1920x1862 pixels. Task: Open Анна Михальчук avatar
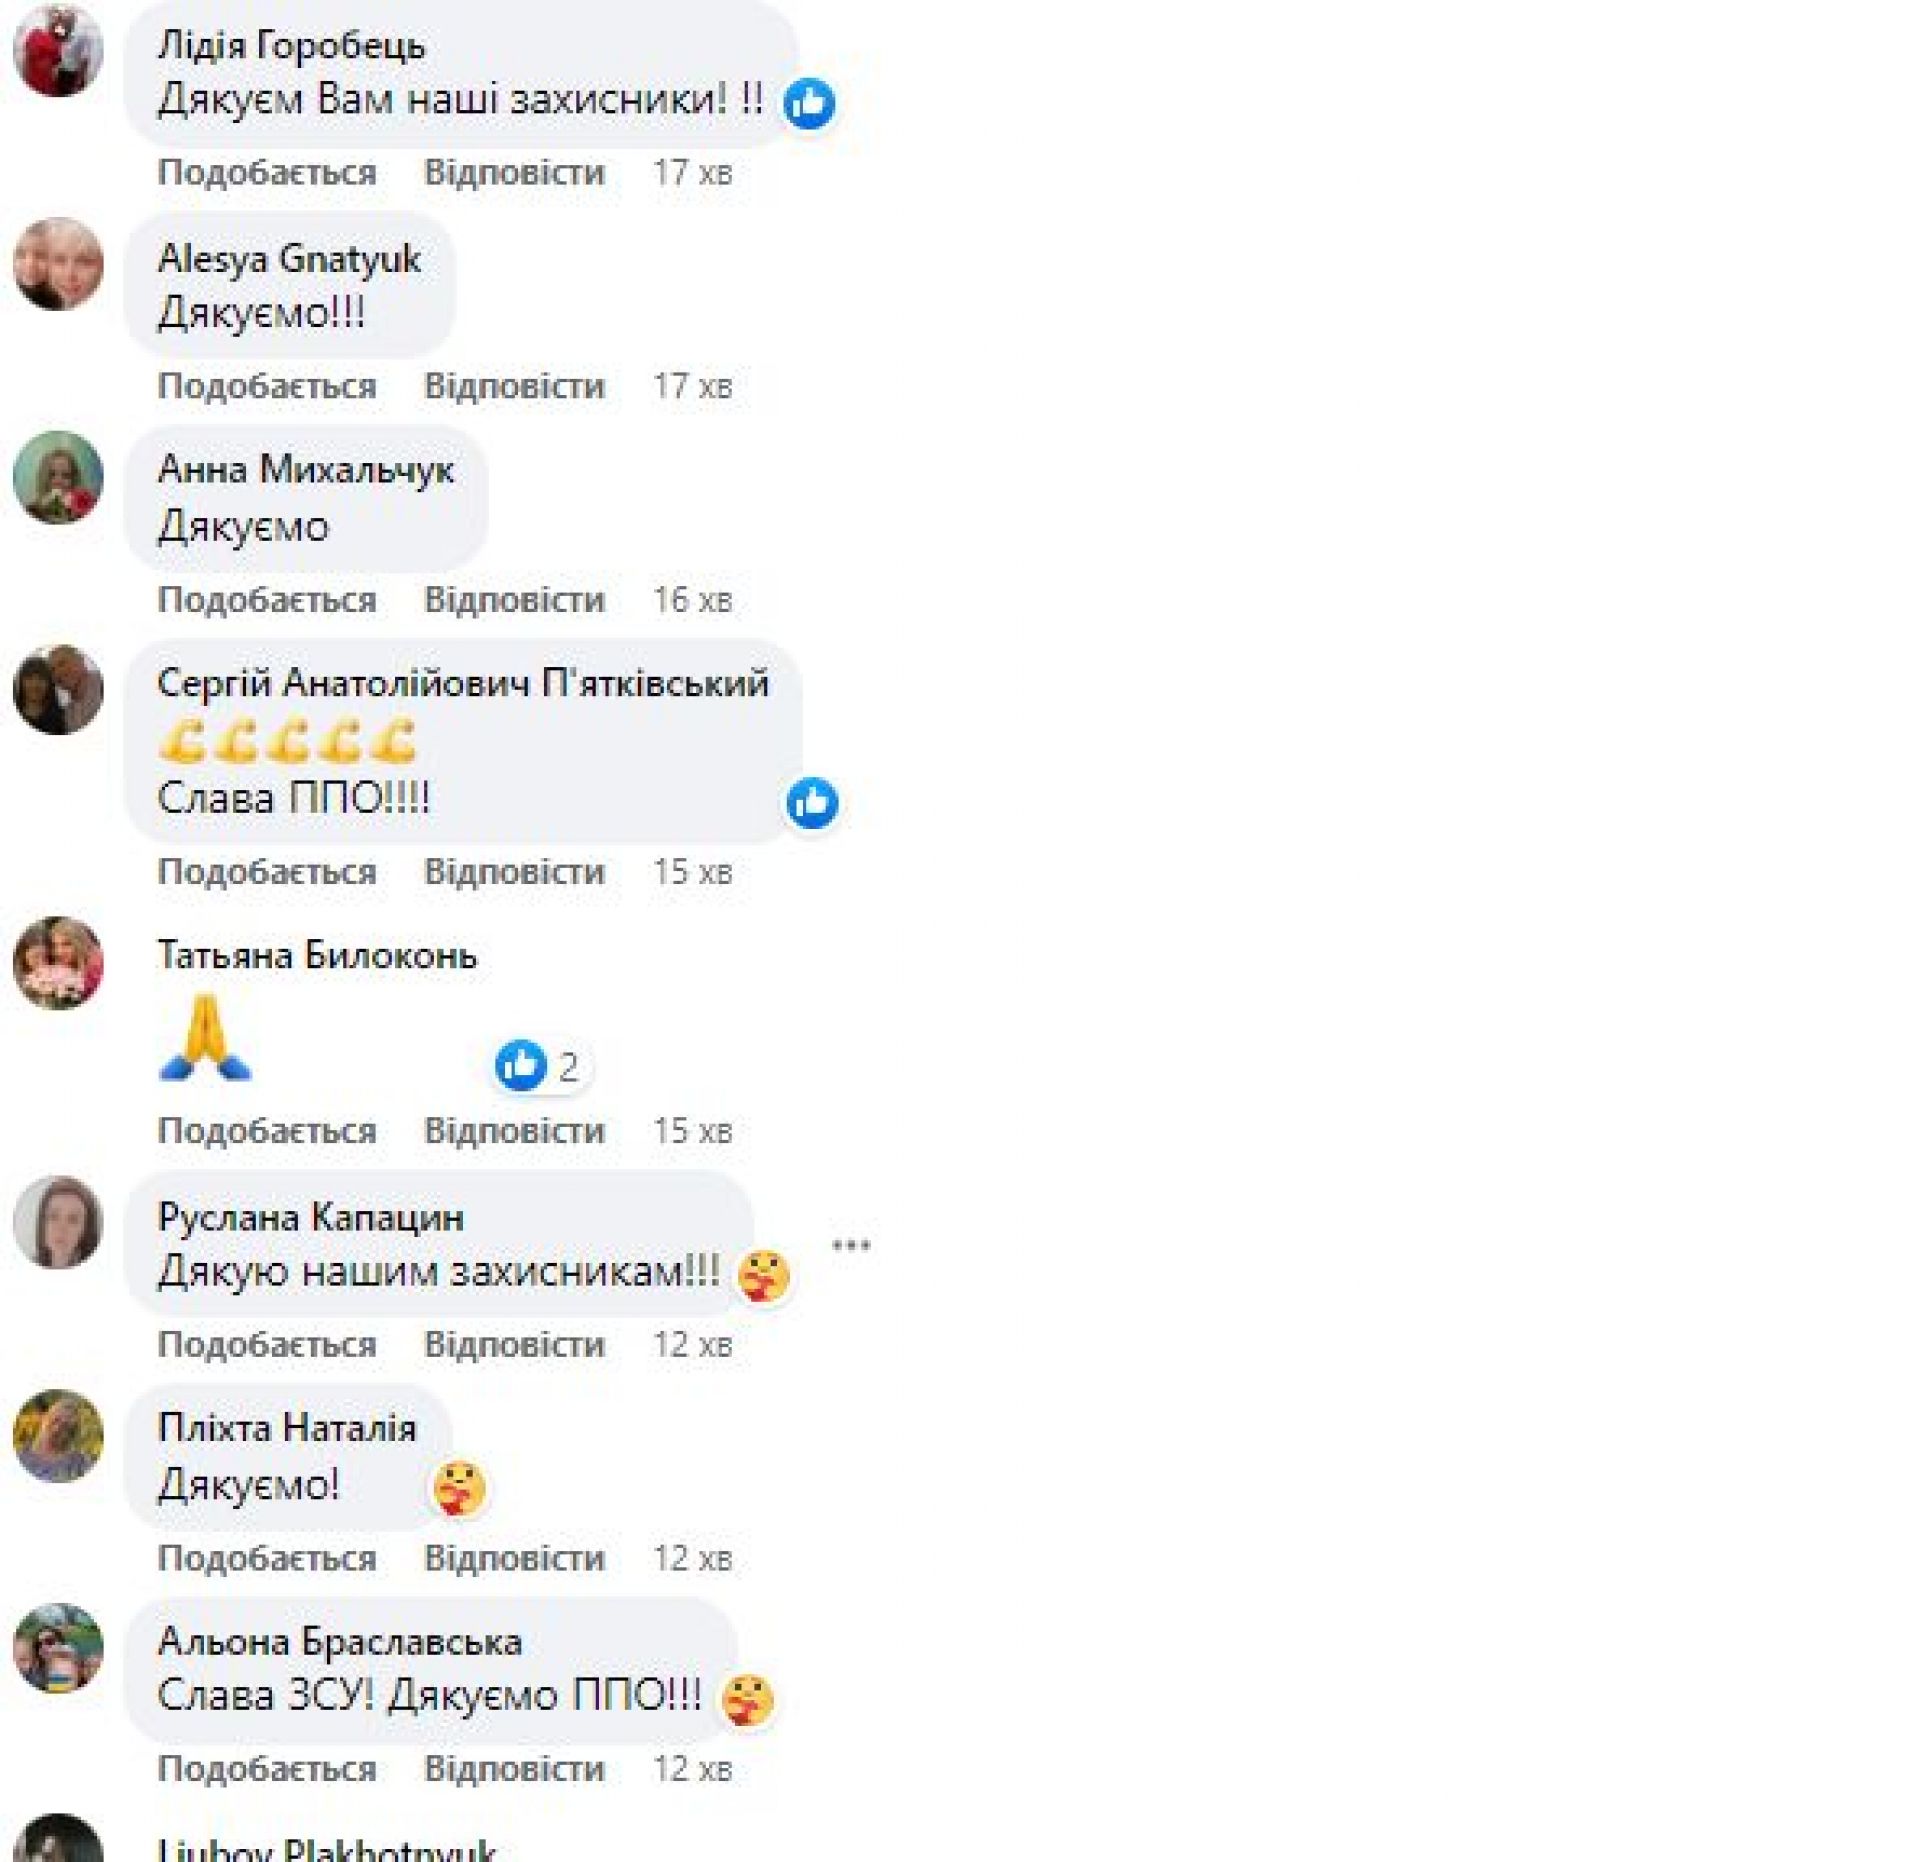click(58, 477)
